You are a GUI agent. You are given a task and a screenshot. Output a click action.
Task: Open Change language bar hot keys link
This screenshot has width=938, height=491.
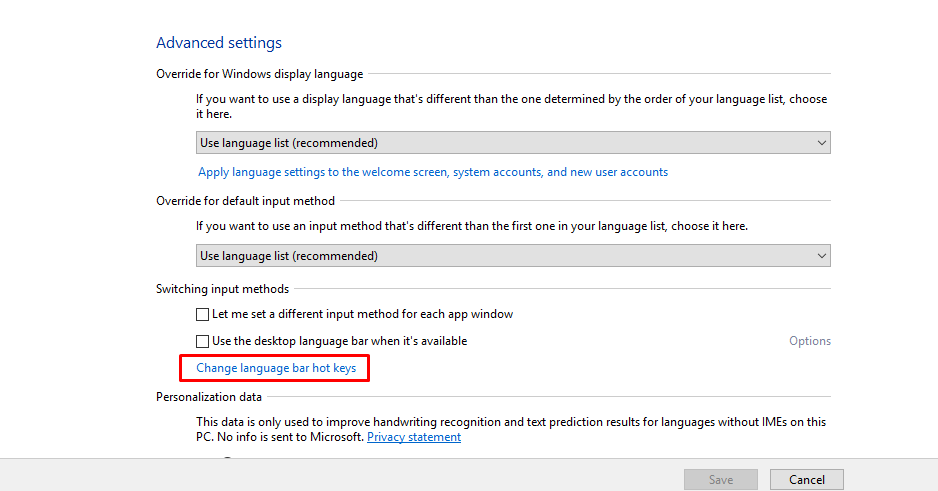click(x=276, y=368)
